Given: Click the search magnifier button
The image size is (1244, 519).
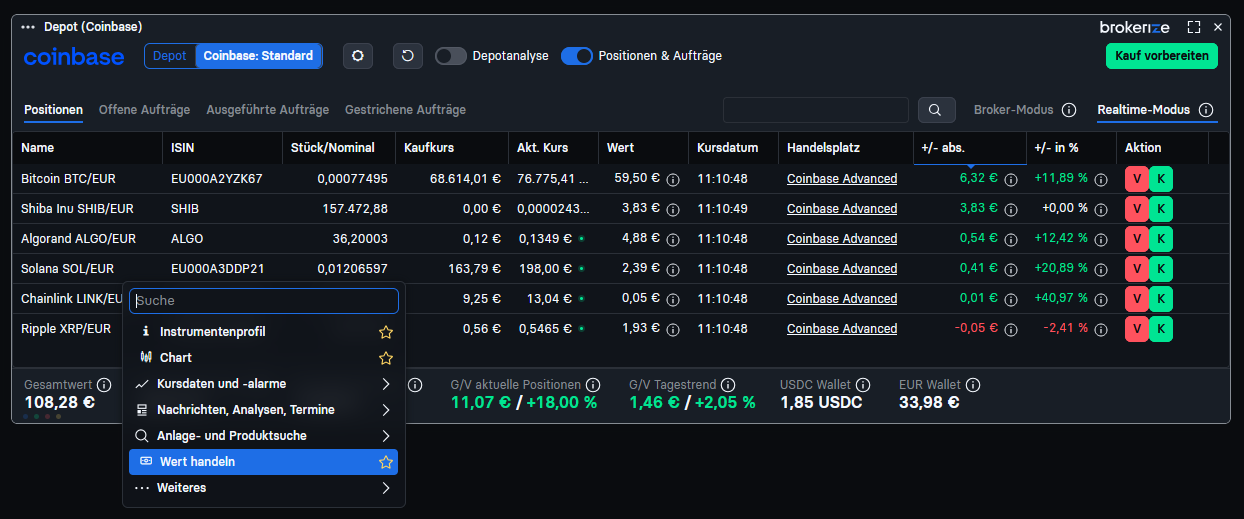Looking at the screenshot, I should [935, 110].
